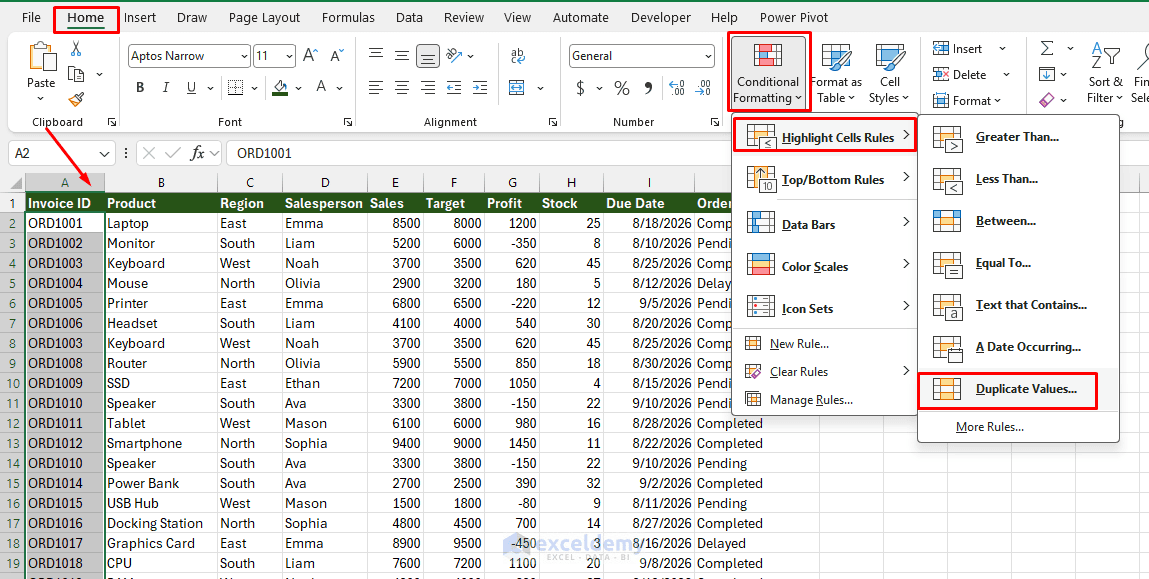The image size is (1149, 579).
Task: Open Manage Rules option
Action: pyautogui.click(x=825, y=399)
